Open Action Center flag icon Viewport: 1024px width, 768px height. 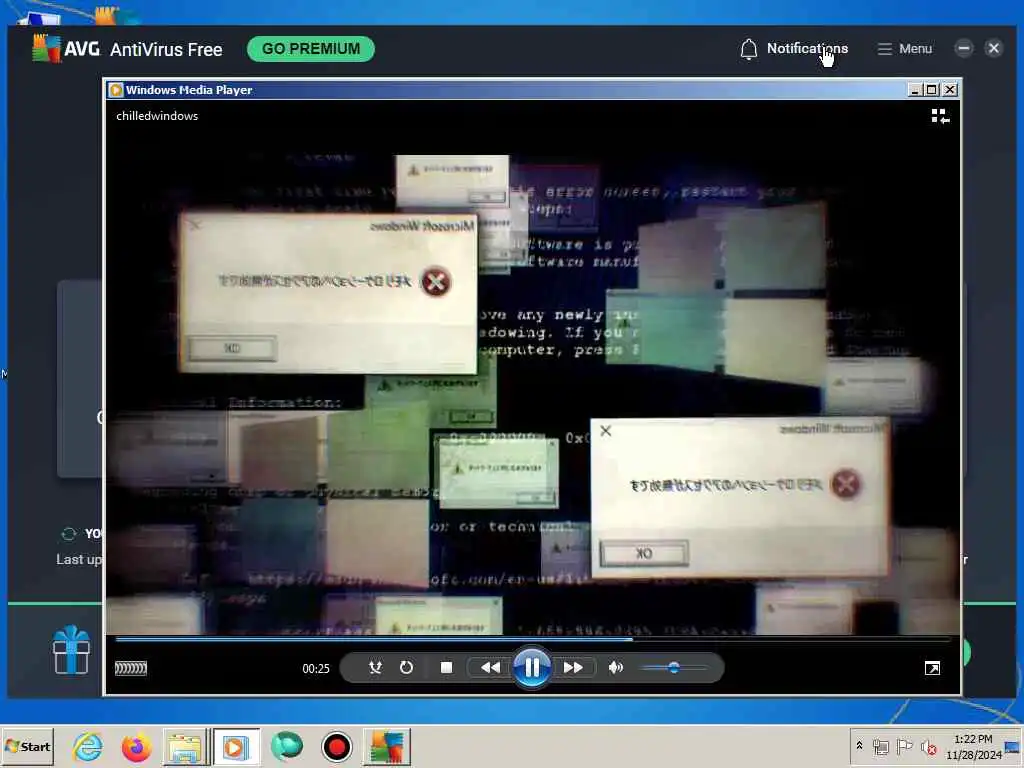904,746
